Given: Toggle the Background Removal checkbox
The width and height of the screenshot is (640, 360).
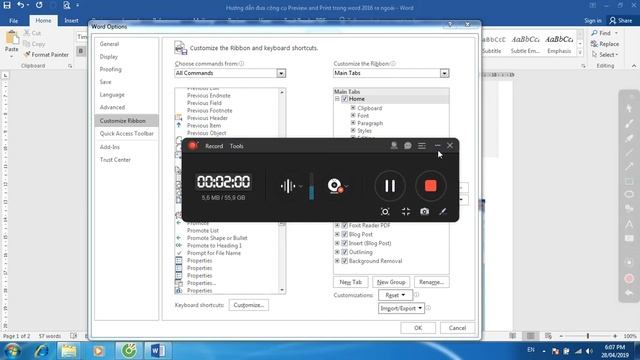Looking at the screenshot, I should coord(344,261).
